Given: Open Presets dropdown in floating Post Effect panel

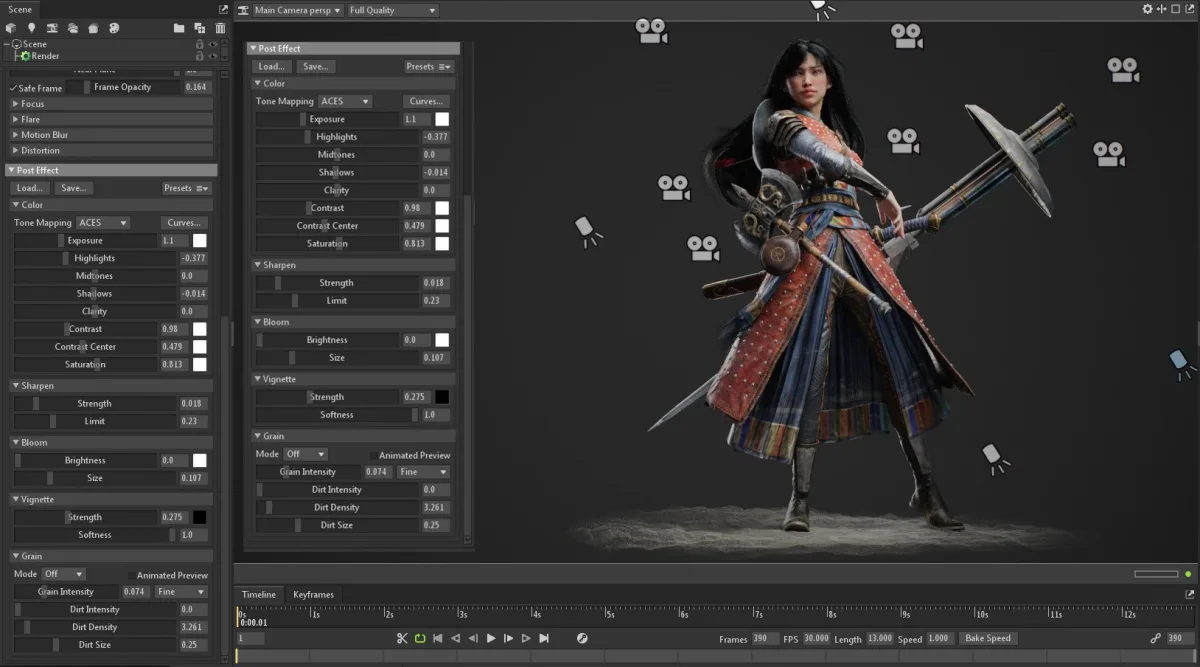Looking at the screenshot, I should pos(429,67).
